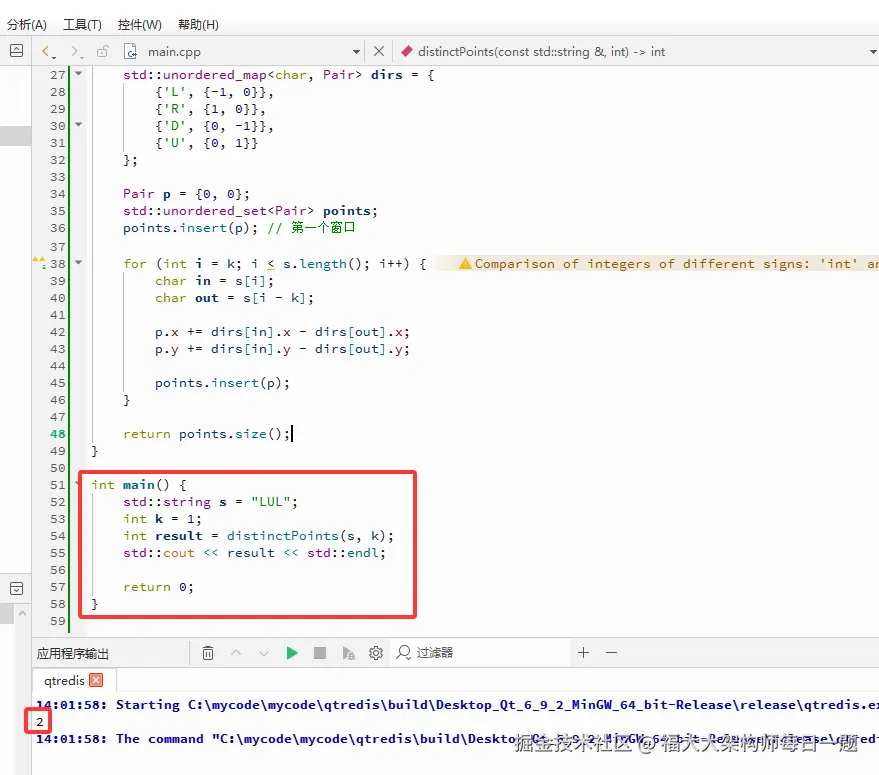Open the distinctPoints symbol dropdown

(873, 52)
